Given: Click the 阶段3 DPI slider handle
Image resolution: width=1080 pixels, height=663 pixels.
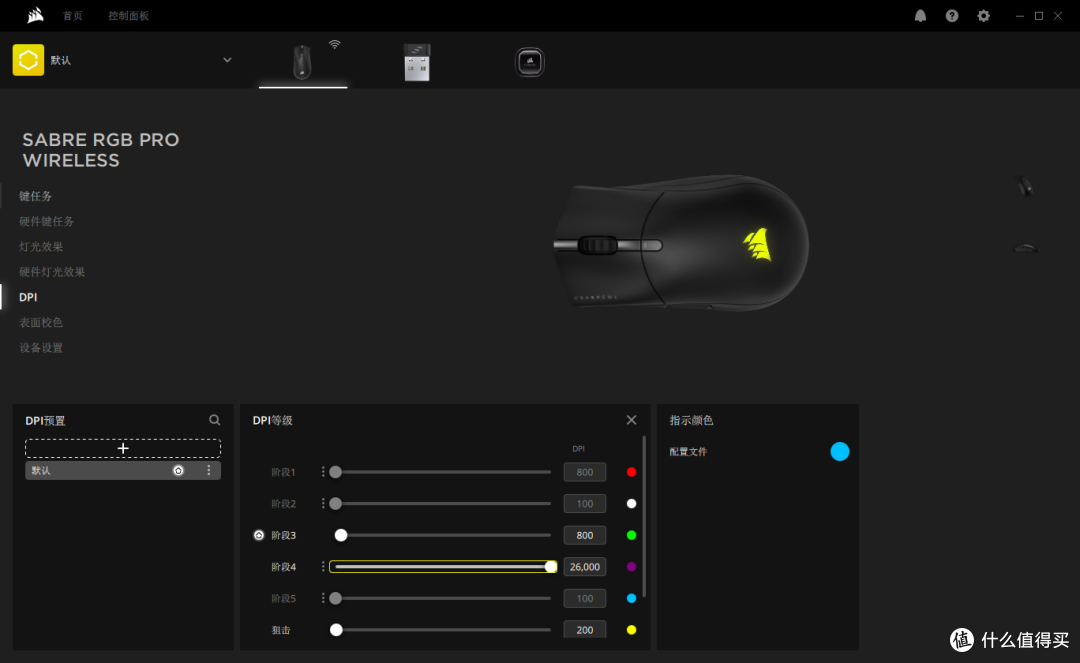Looking at the screenshot, I should 341,535.
